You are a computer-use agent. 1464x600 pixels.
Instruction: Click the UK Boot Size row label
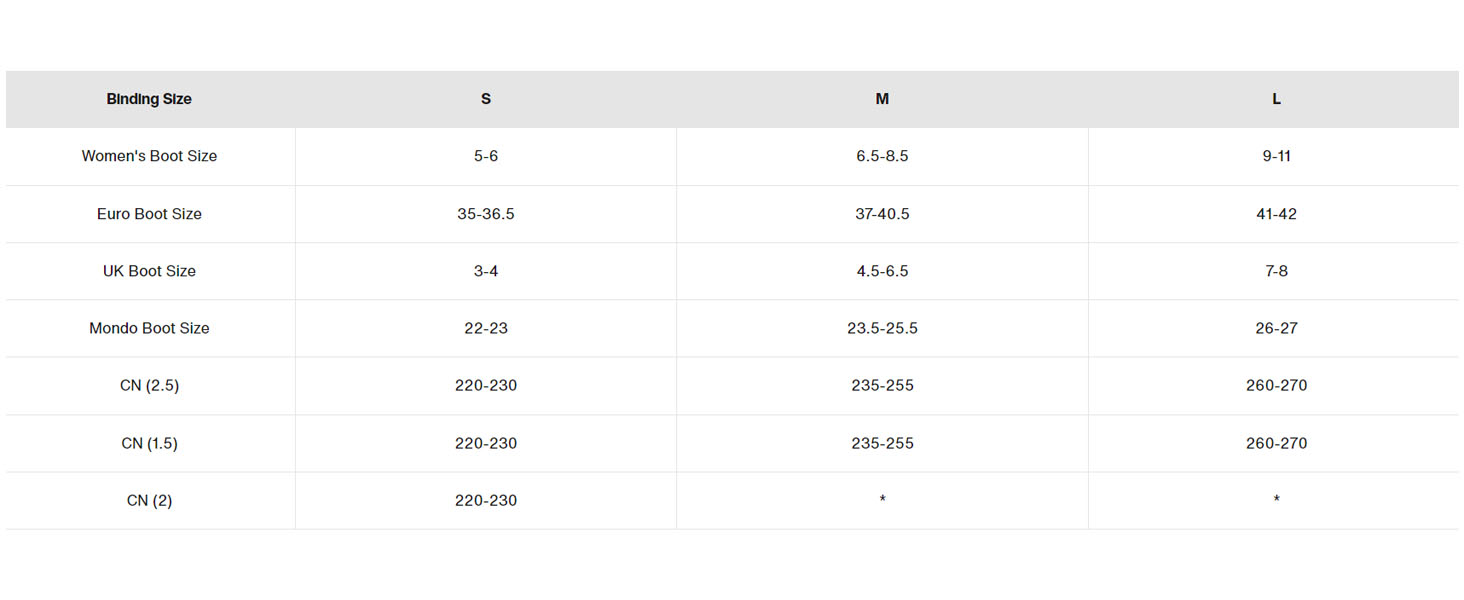pos(149,271)
